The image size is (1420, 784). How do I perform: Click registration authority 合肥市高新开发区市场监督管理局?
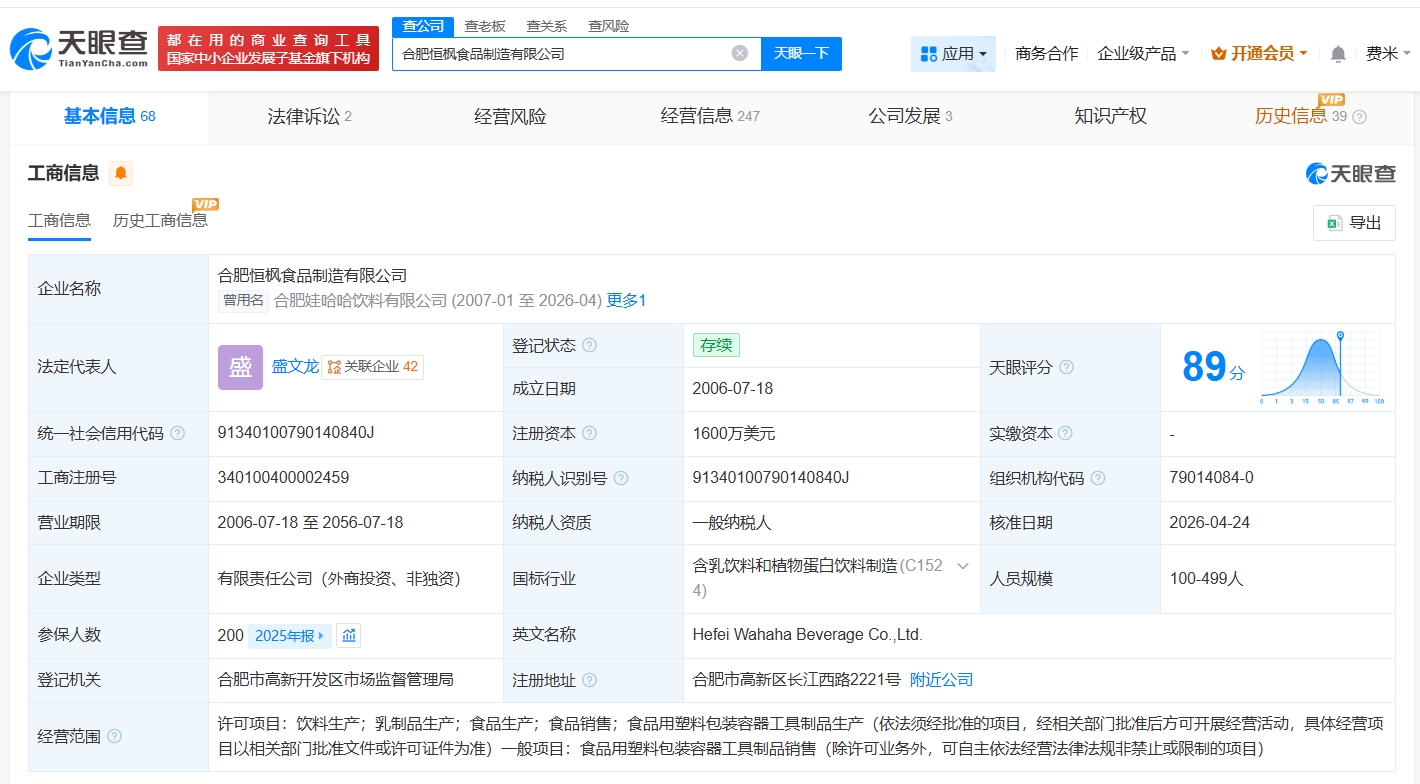(x=335, y=680)
